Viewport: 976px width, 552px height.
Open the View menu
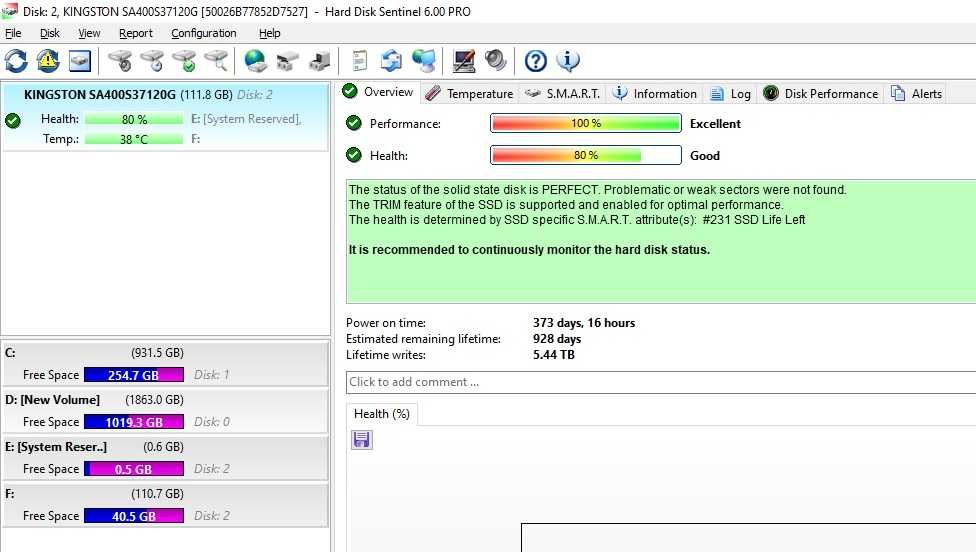(89, 33)
